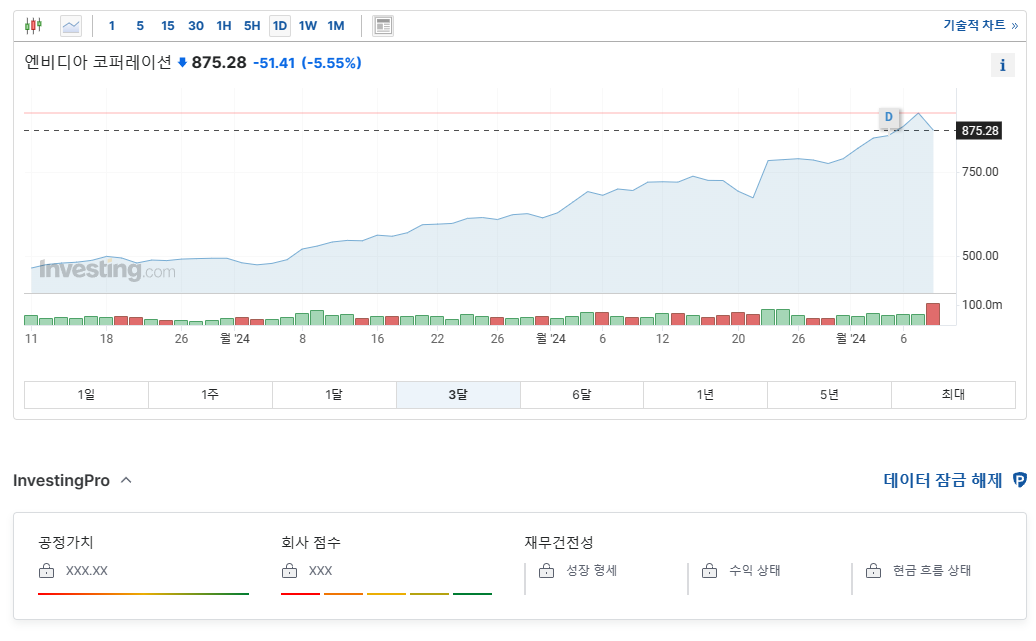
Task: Click the lock icon on 공정가치
Action: (x=44, y=570)
